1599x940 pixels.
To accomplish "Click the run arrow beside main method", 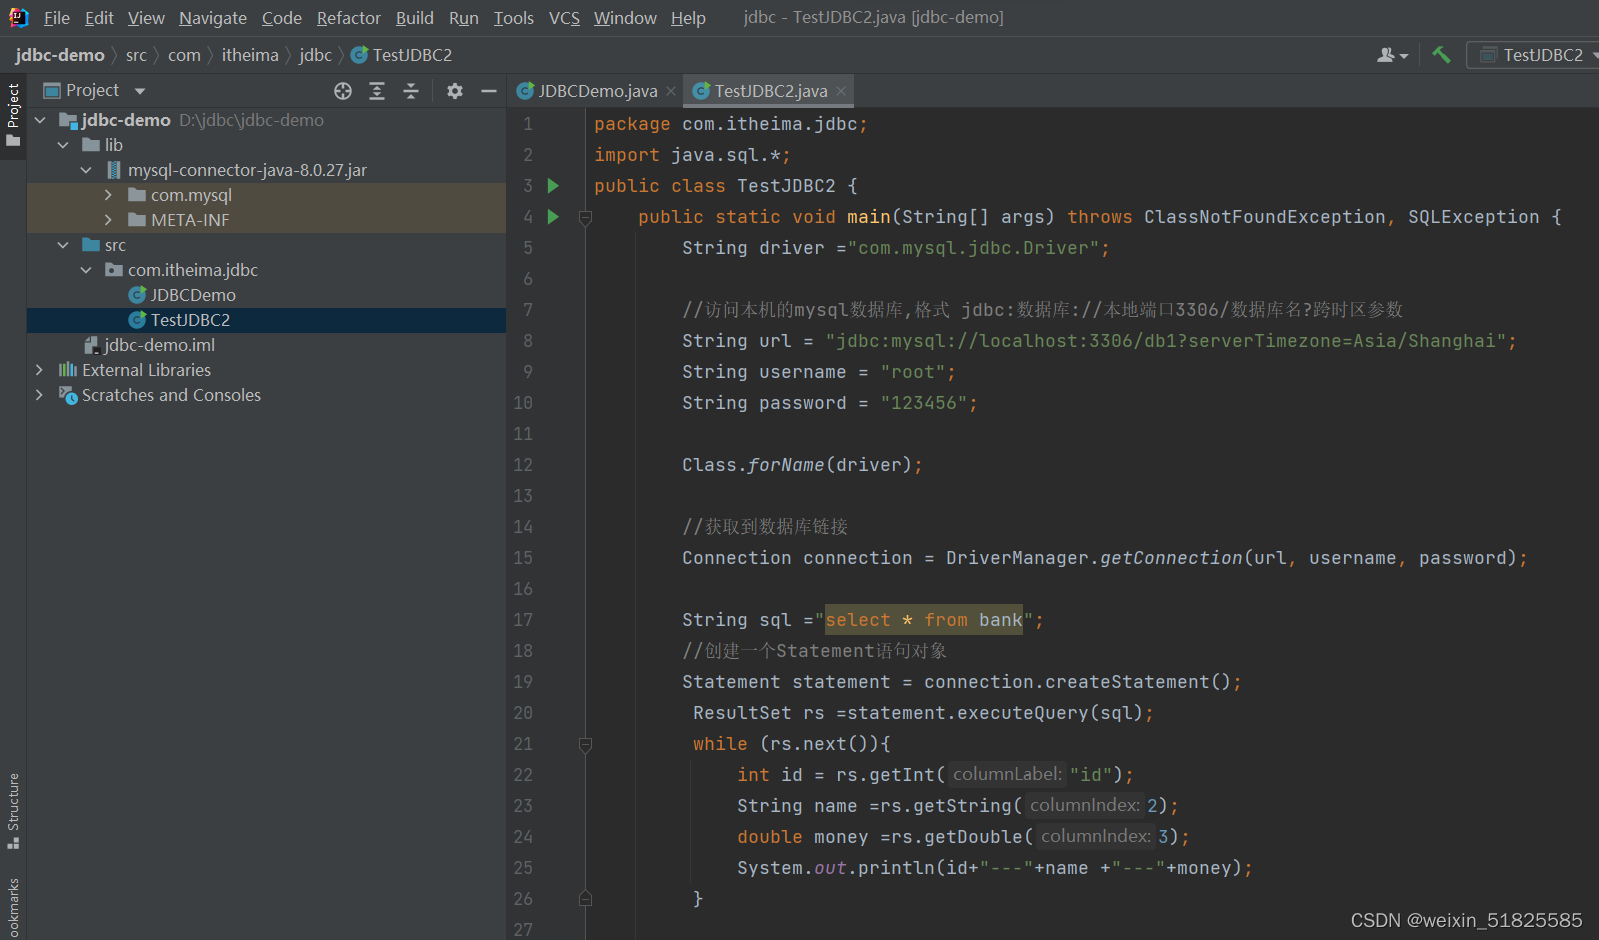I will pyautogui.click(x=553, y=217).
